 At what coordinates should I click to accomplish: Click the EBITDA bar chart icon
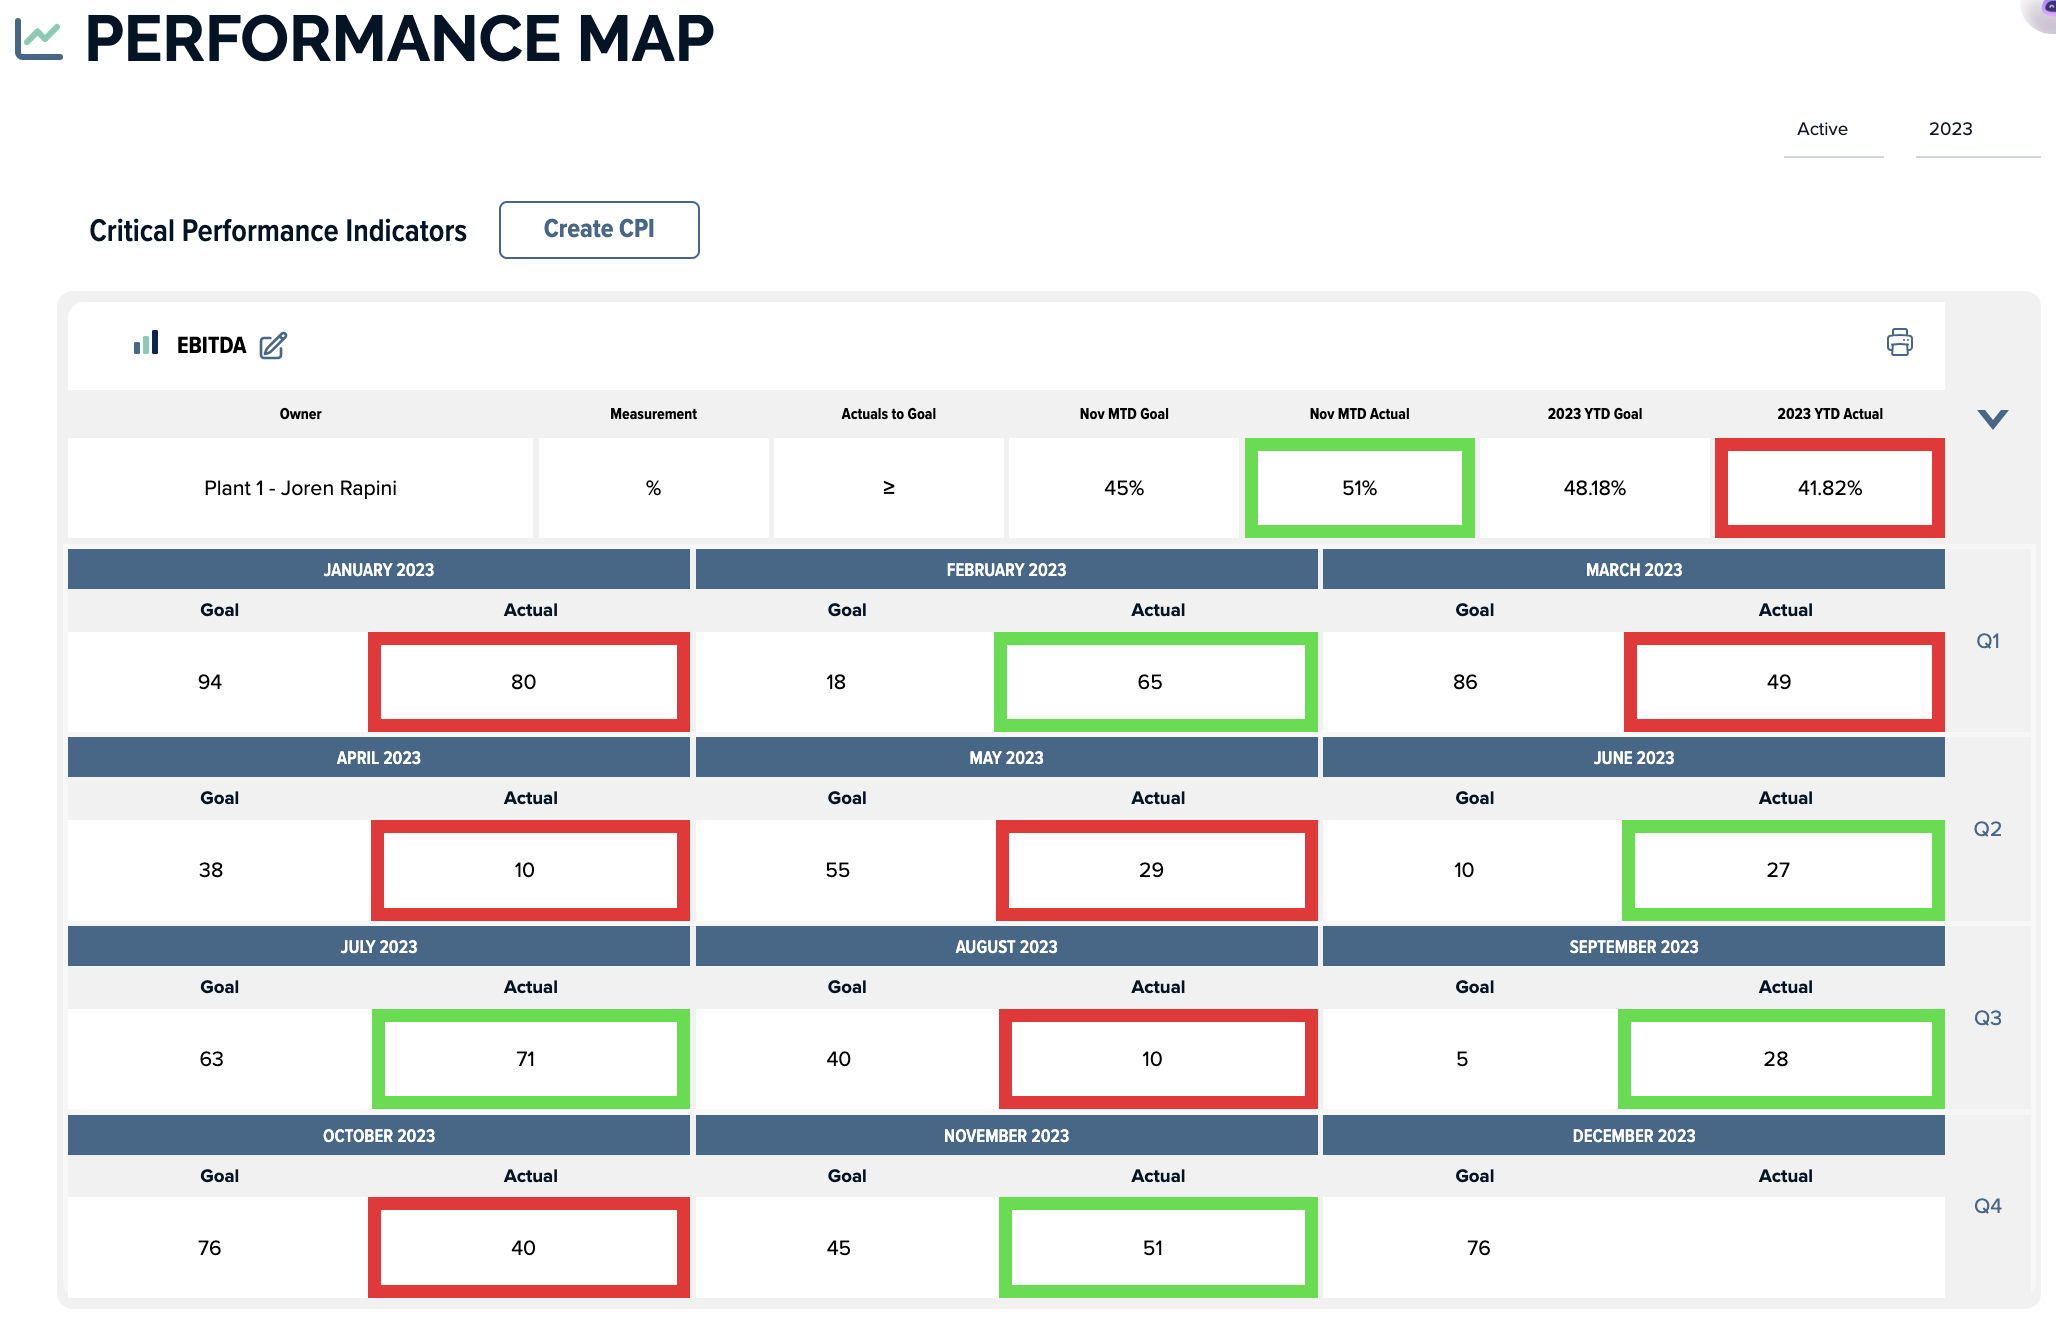coord(146,344)
